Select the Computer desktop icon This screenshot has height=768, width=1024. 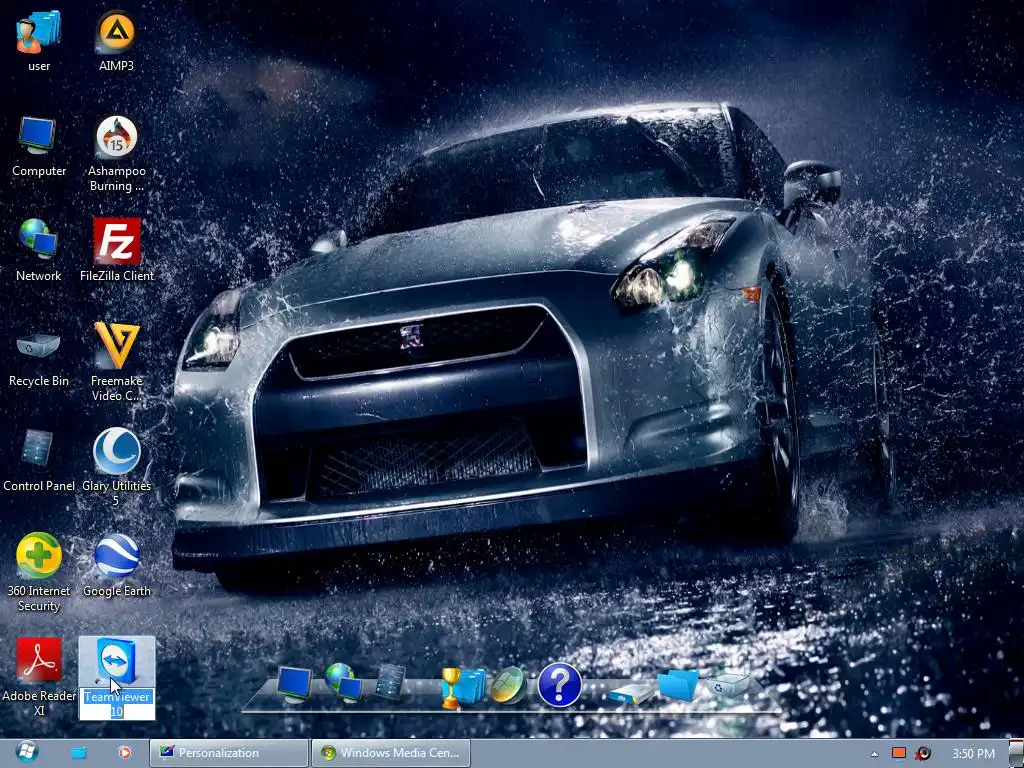pyautogui.click(x=39, y=146)
